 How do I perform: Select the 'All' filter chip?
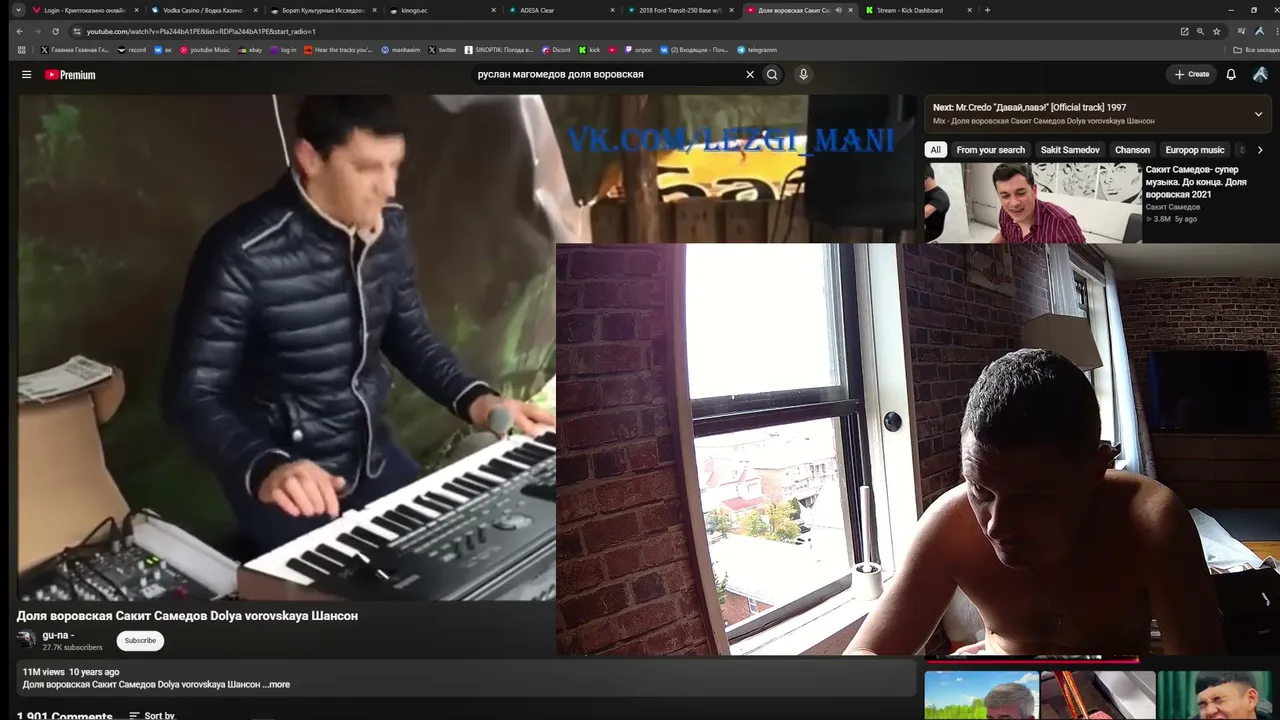click(935, 150)
